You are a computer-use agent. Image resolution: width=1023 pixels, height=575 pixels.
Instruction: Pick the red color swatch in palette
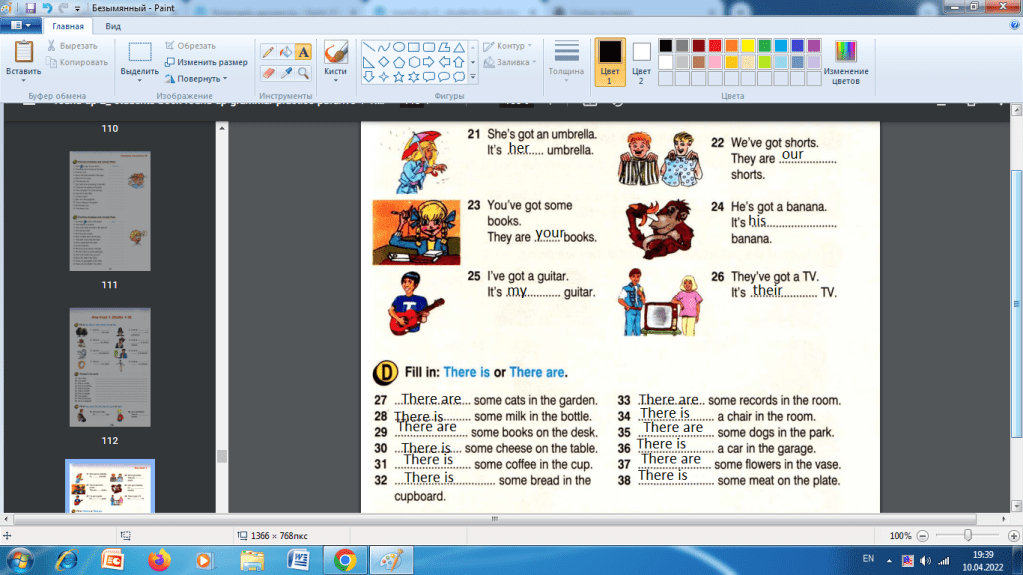pos(715,46)
